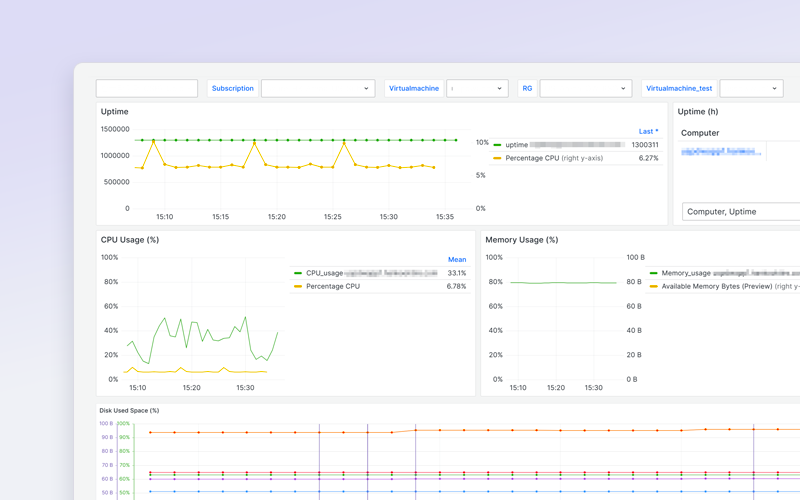Click the Virtualmachine label
The image size is (800, 500).
click(x=414, y=88)
